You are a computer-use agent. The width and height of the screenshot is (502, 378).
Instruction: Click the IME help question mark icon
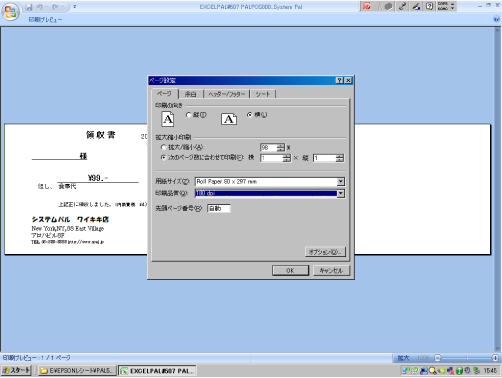click(429, 6)
